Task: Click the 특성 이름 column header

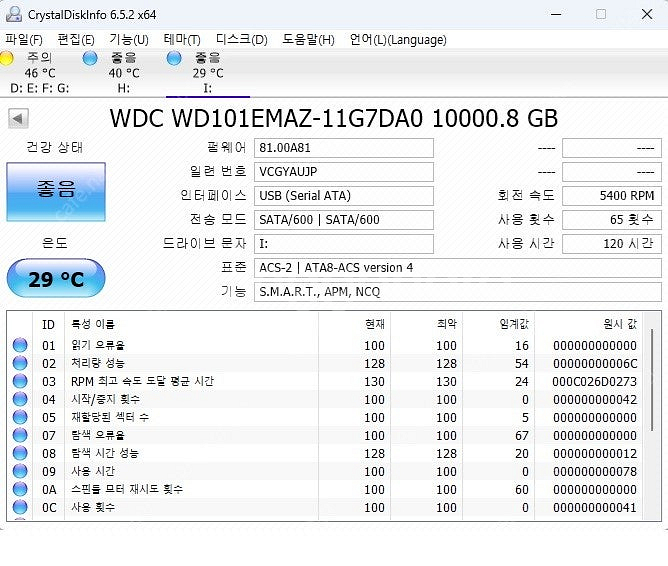Action: (191, 325)
